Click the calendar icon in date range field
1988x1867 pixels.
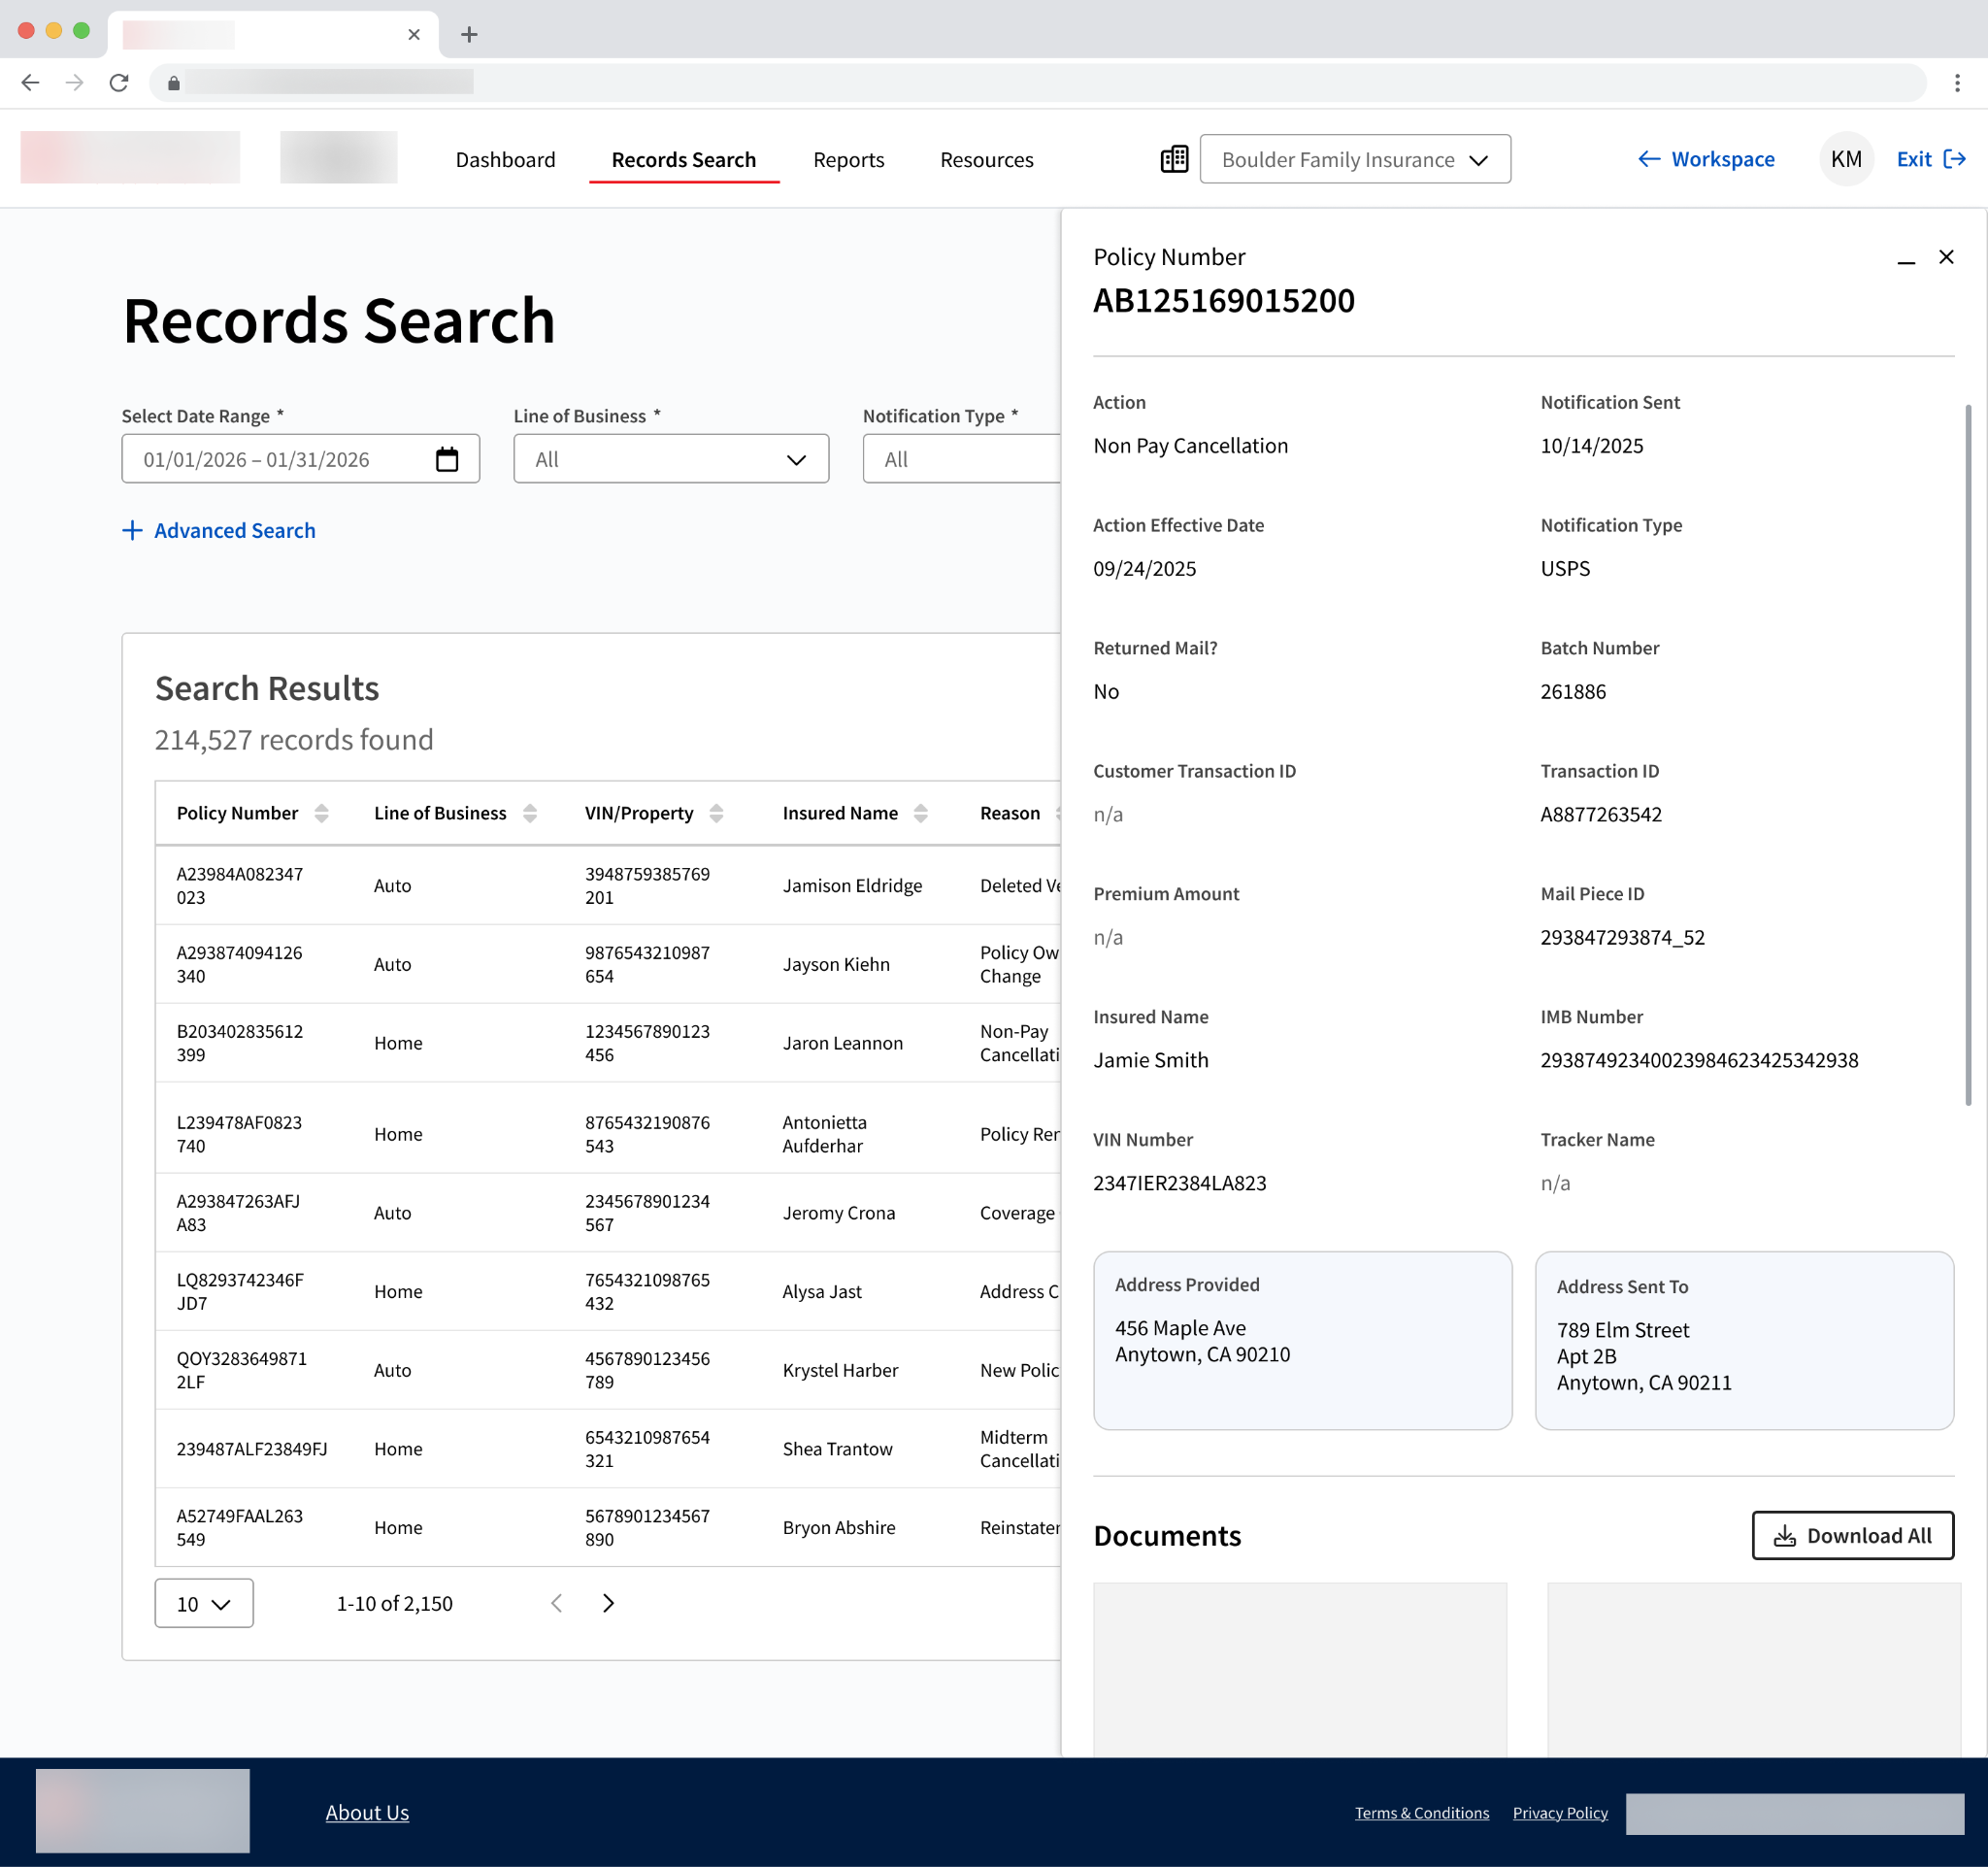pos(447,459)
